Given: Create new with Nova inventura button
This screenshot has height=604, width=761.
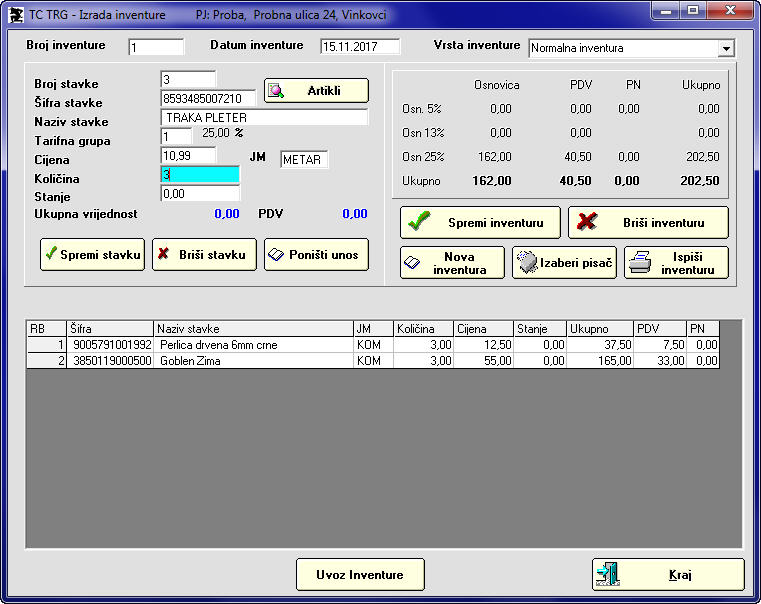Looking at the screenshot, I should point(452,263).
